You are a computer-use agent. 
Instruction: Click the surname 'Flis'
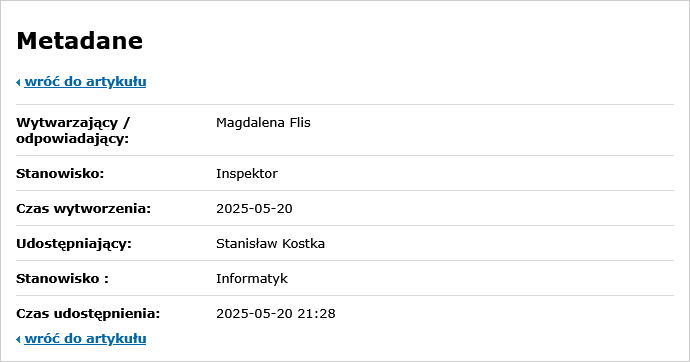click(300, 123)
